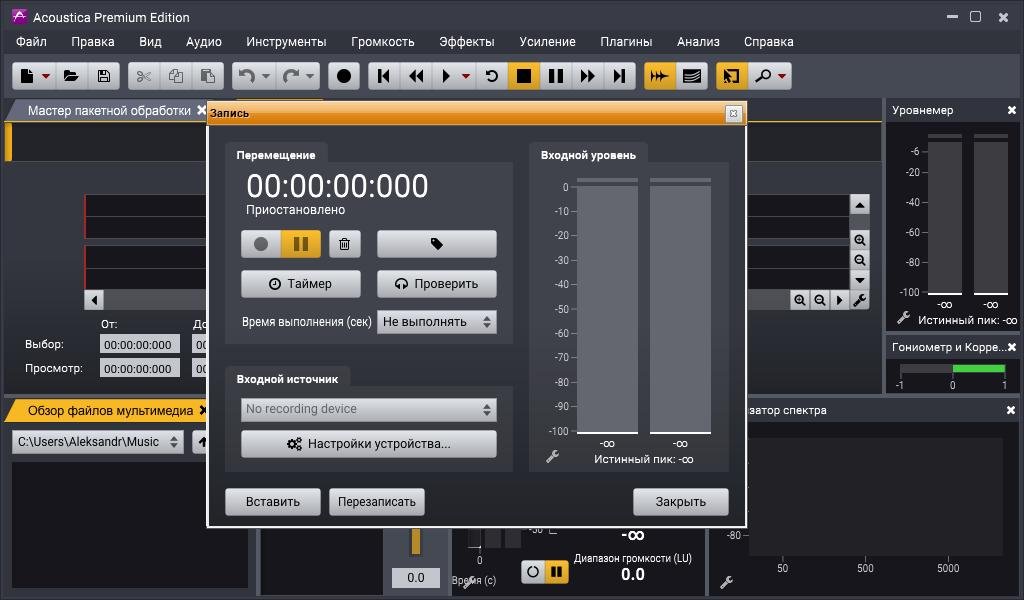Click the horizontal scrollbar left arrow
Image resolution: width=1024 pixels, height=600 pixels.
point(94,300)
